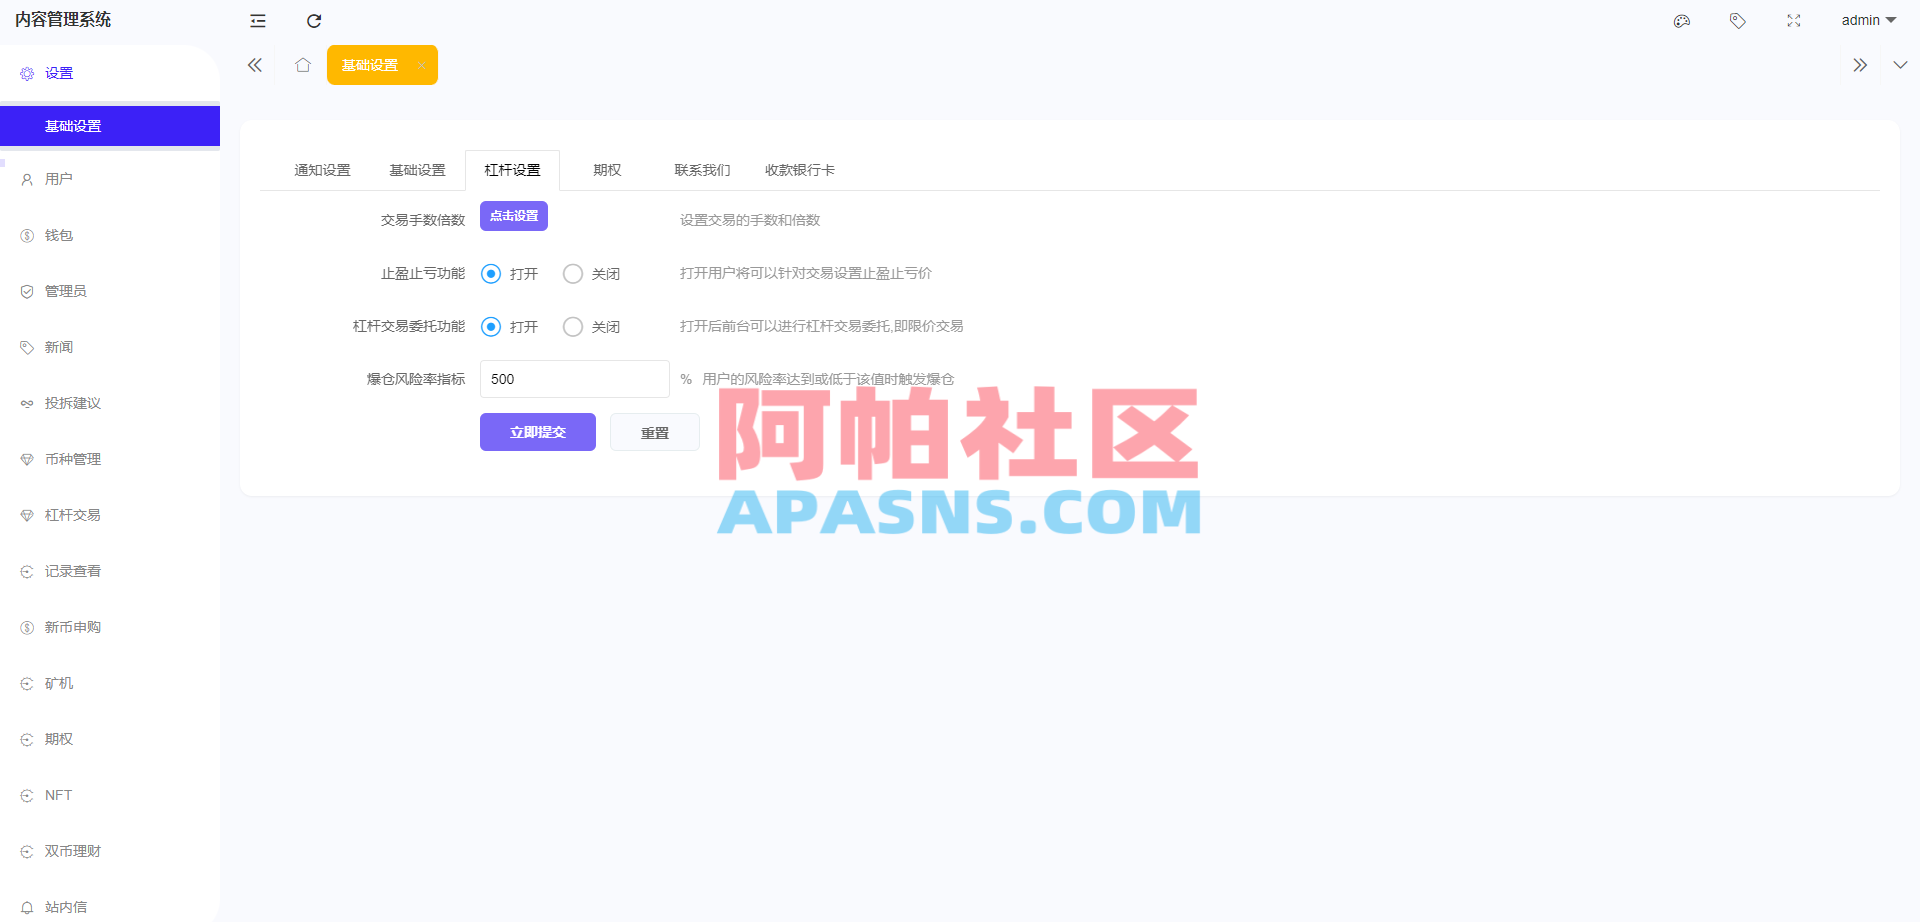Expand the tab actions chevron at top right
Screen dimensions: 1920x922
point(1900,64)
